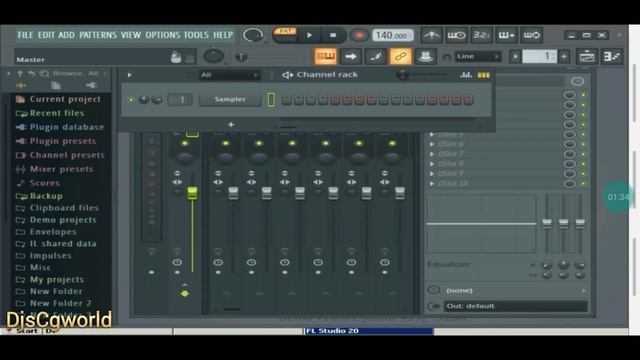
Task: Open the EDIT menu
Action: [46, 35]
